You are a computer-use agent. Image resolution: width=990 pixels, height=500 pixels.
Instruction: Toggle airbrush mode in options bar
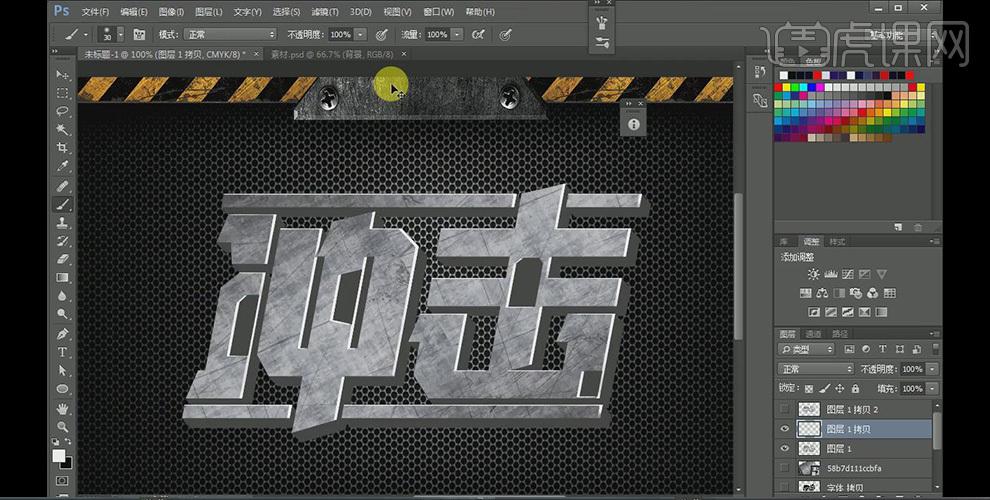click(x=478, y=35)
